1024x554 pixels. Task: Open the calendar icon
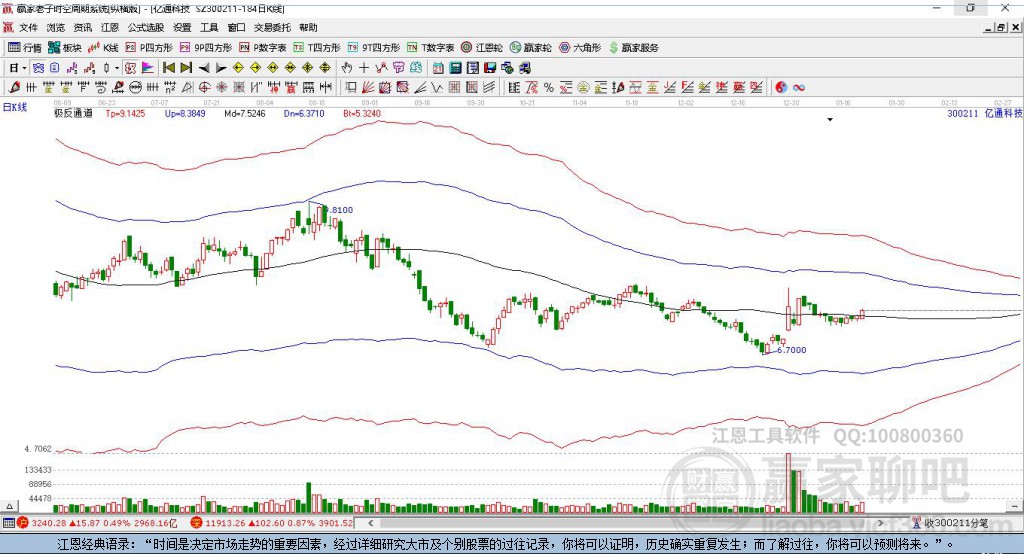tap(438, 68)
